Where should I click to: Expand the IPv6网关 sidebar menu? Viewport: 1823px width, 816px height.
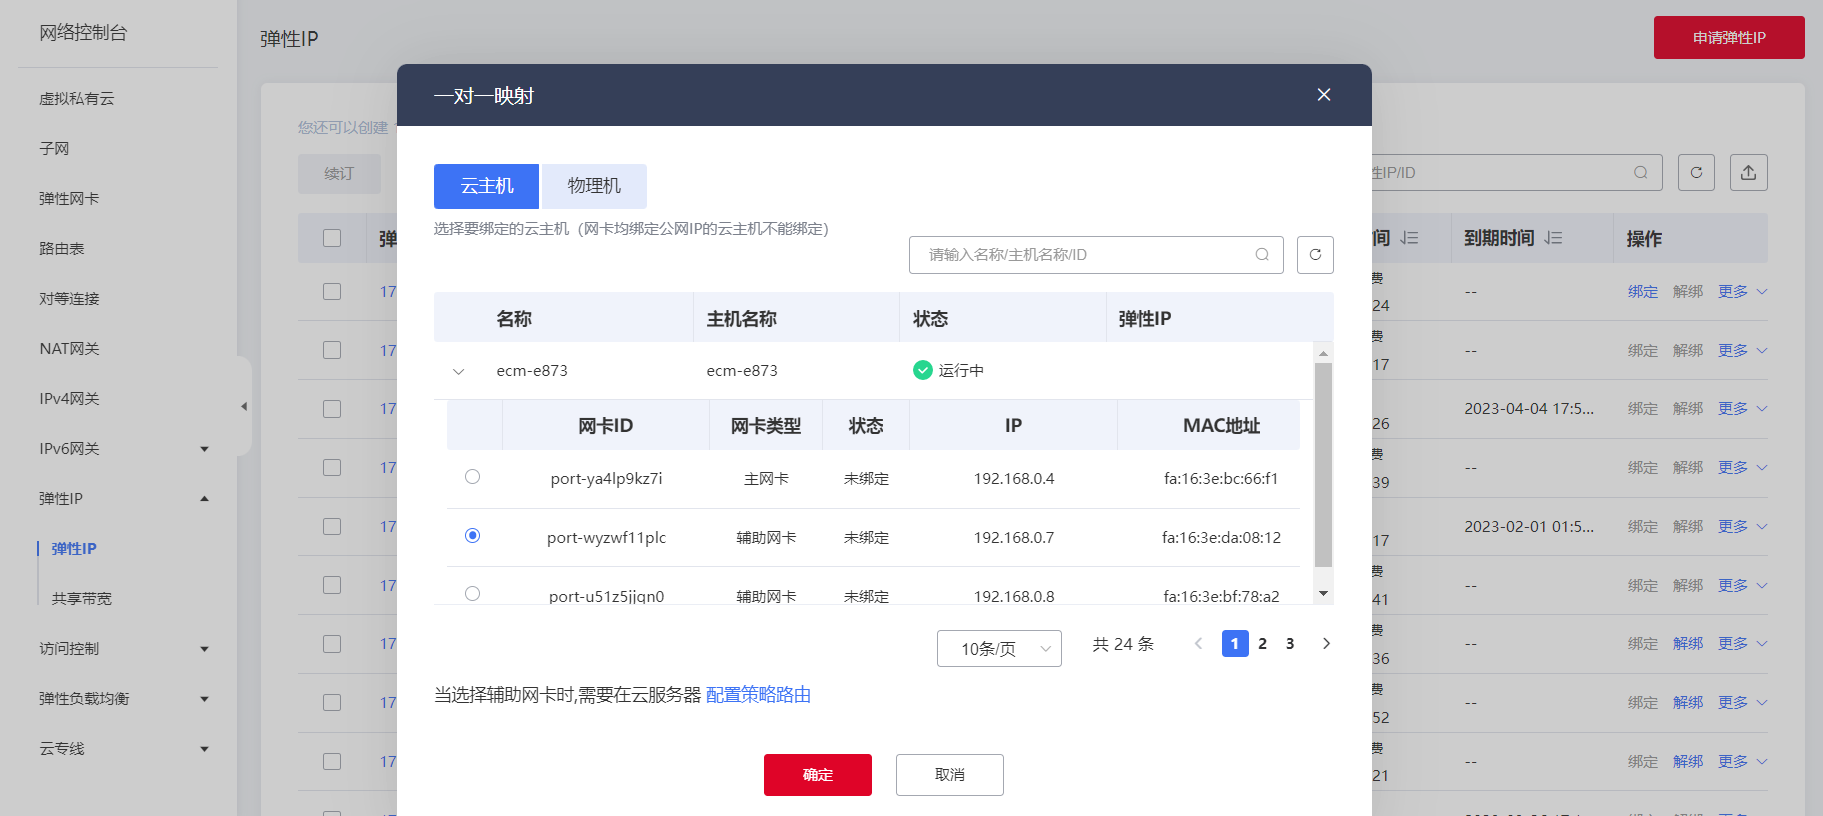[x=204, y=449]
